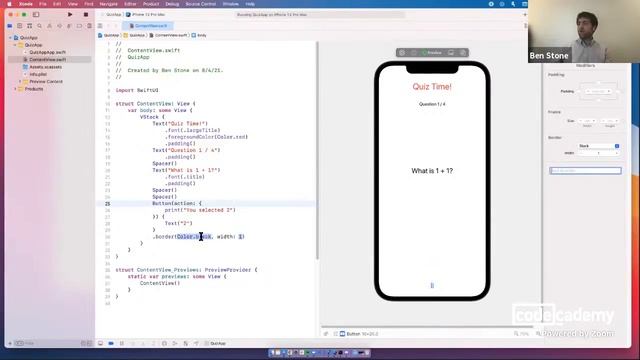640x360 pixels.
Task: Add a new editor with plus button
Action: tap(525, 15)
